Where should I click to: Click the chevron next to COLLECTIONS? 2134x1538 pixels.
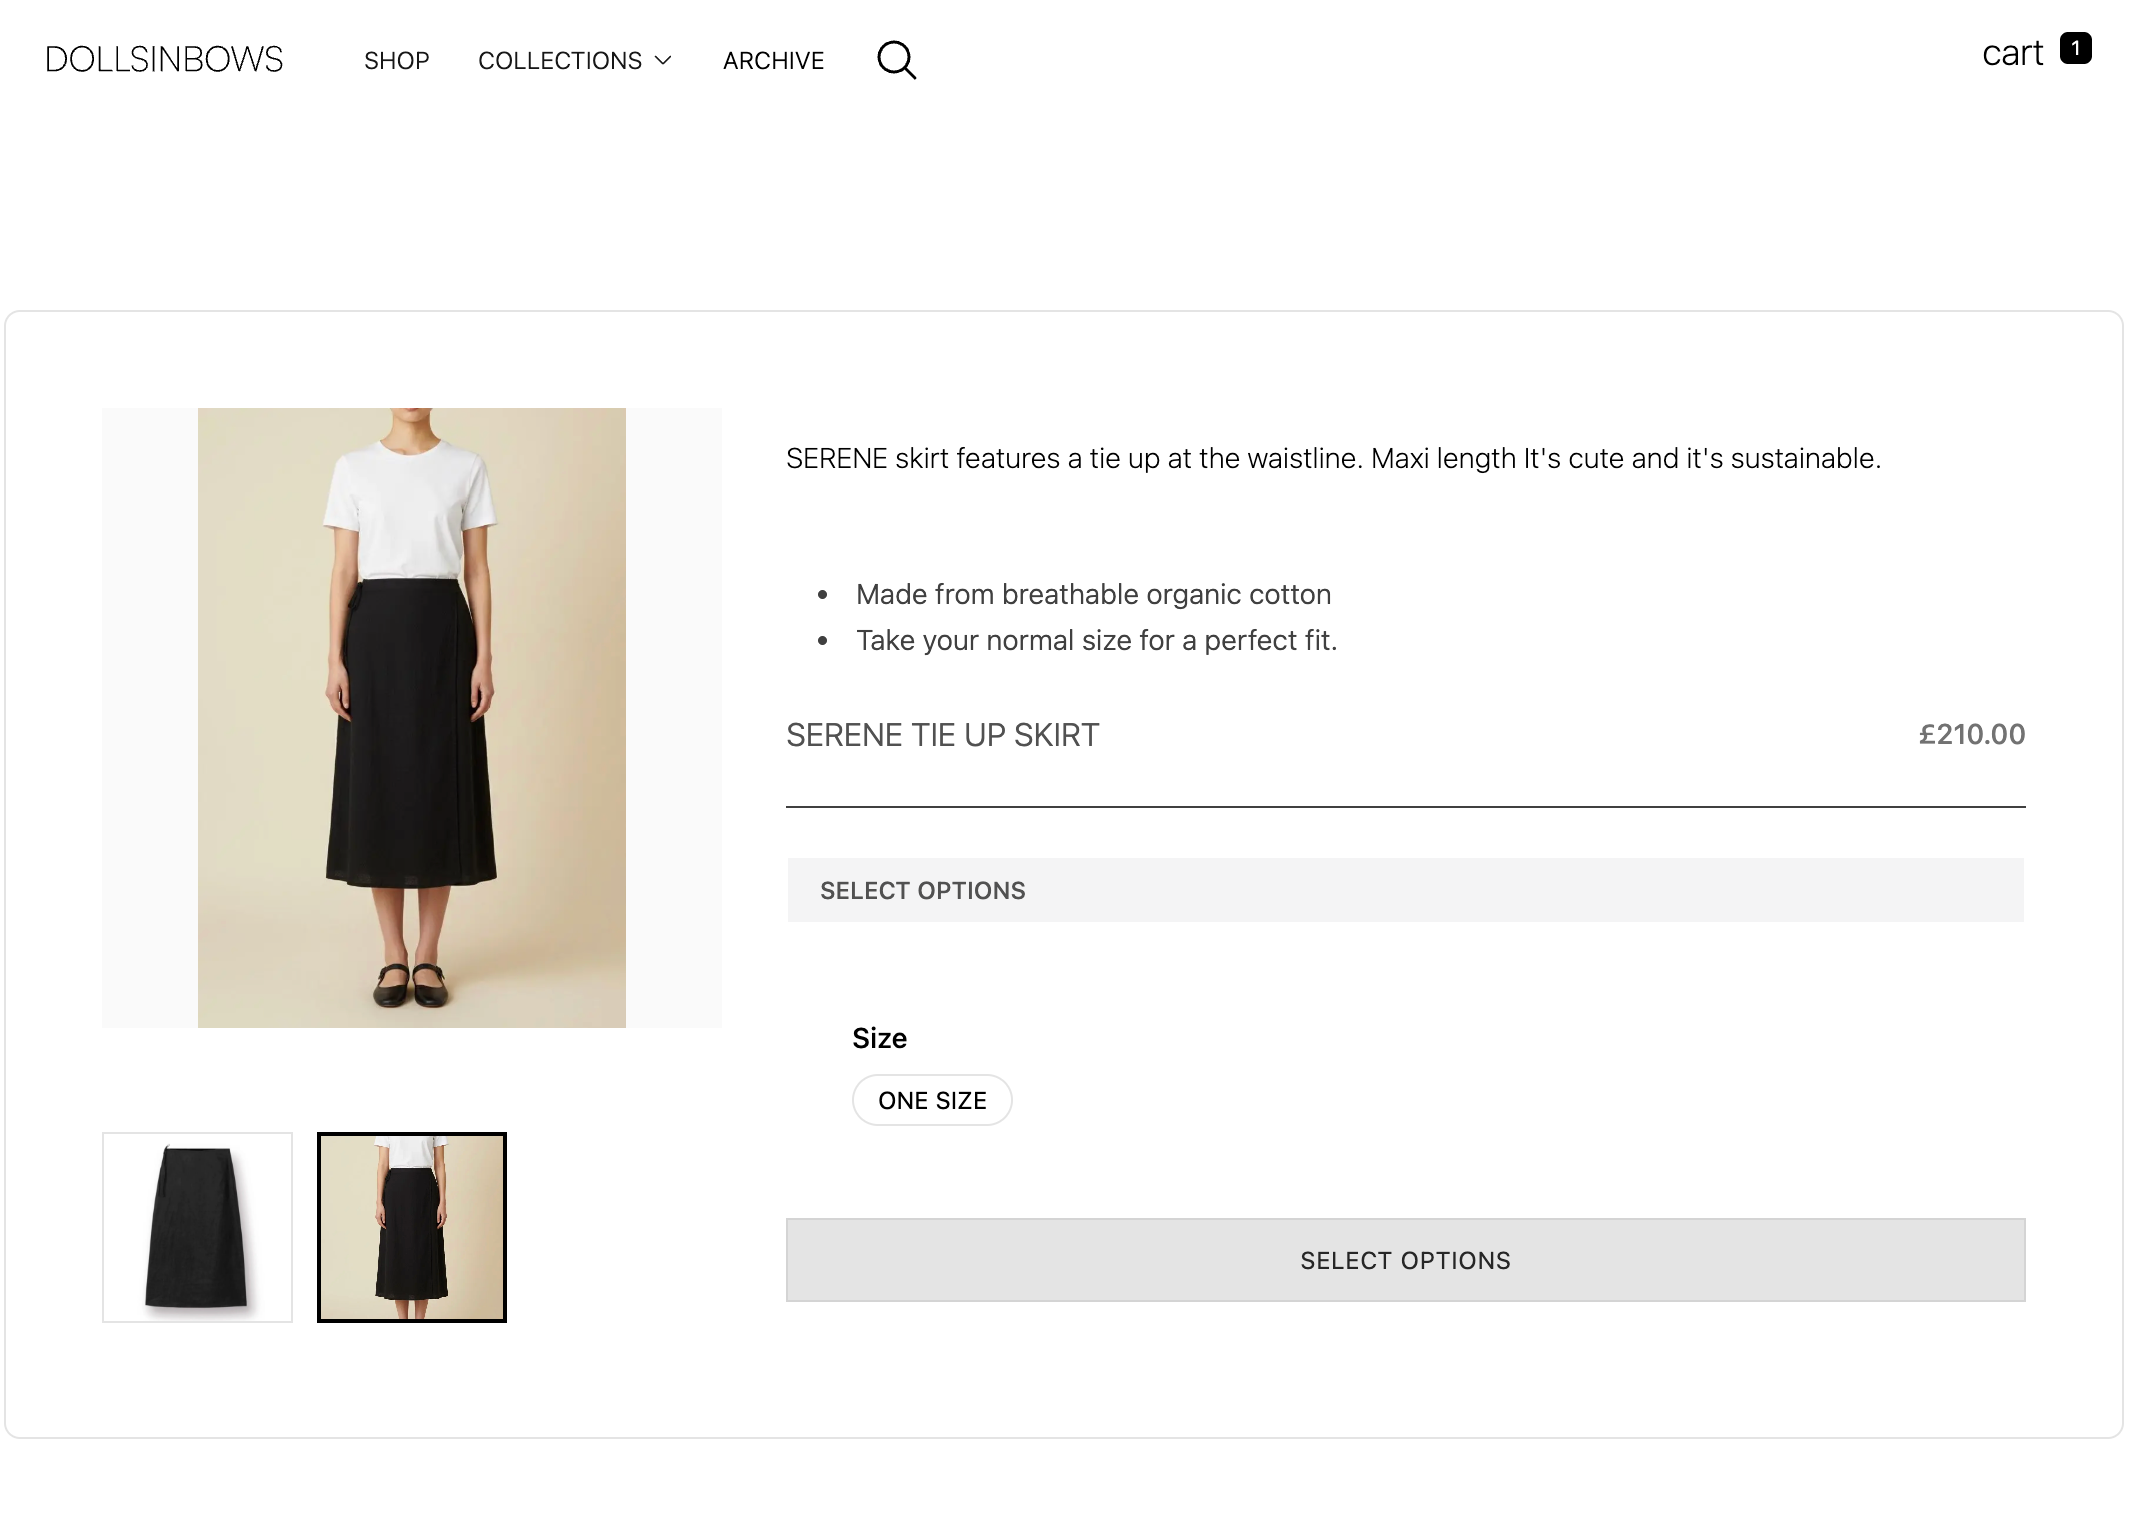tap(663, 61)
